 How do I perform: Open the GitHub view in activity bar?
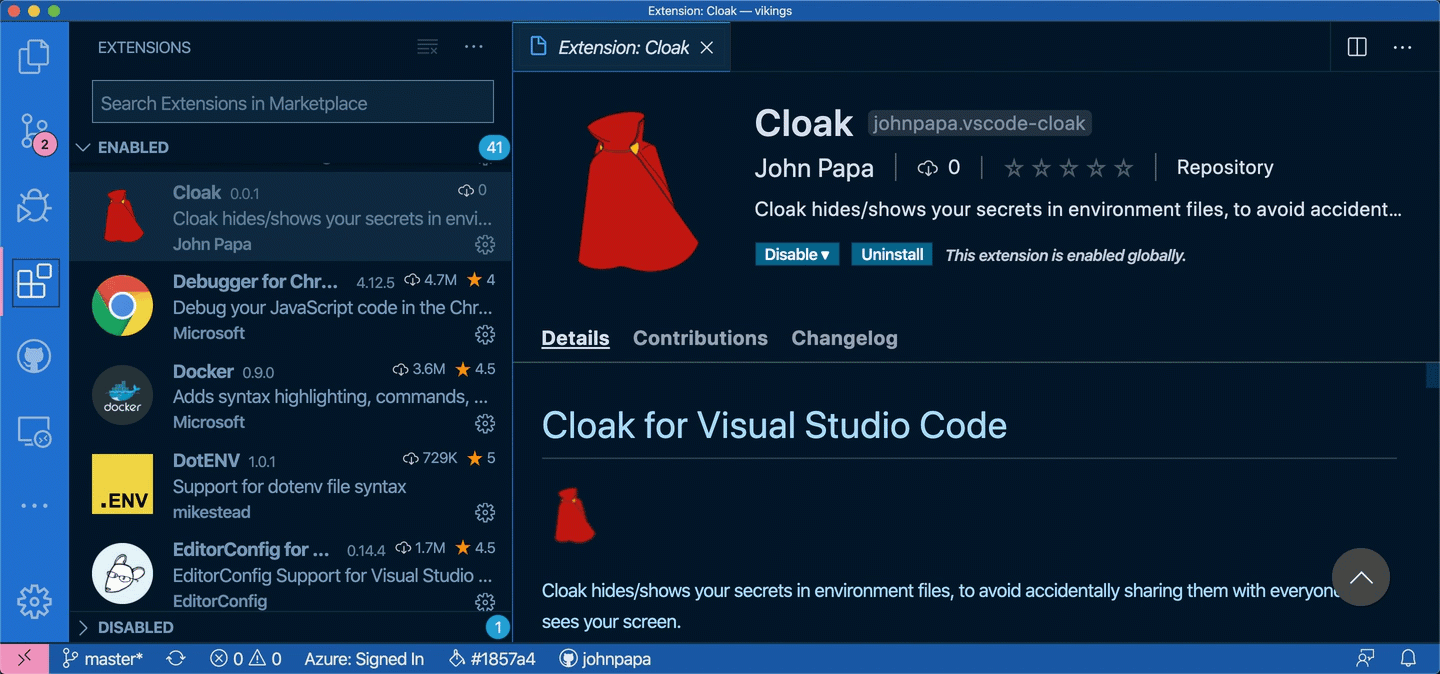point(34,357)
